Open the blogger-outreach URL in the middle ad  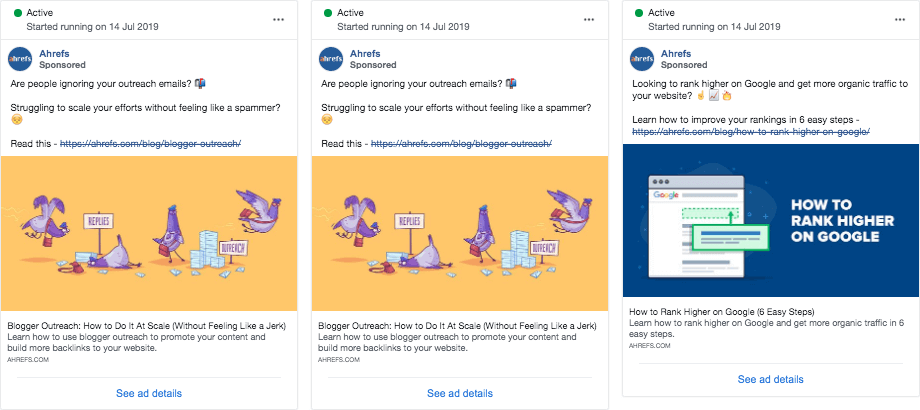click(461, 144)
